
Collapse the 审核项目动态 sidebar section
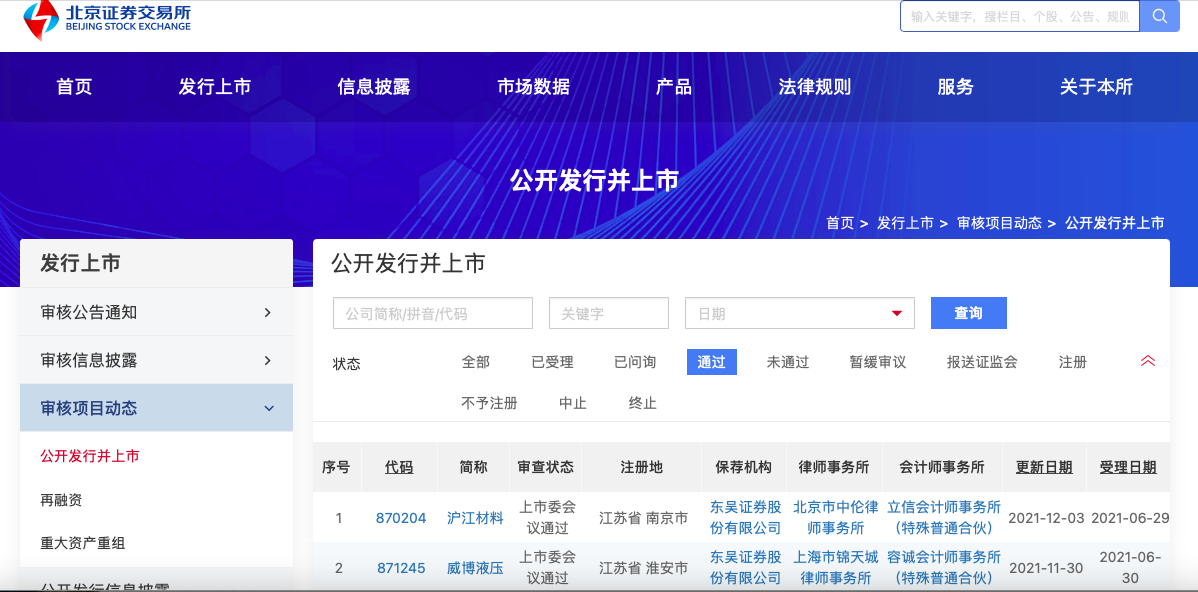[156, 408]
